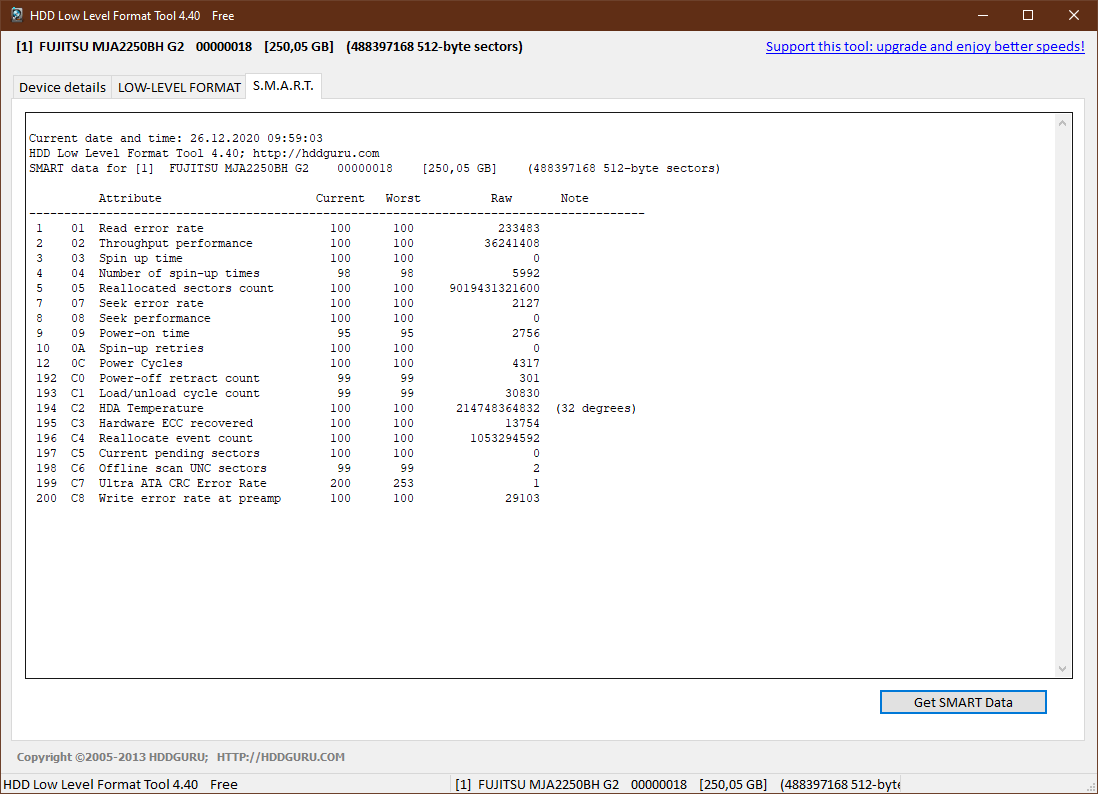Switch to the LOW-LEVEL FORMAT tab
Screen dimensions: 1098x794
point(179,88)
